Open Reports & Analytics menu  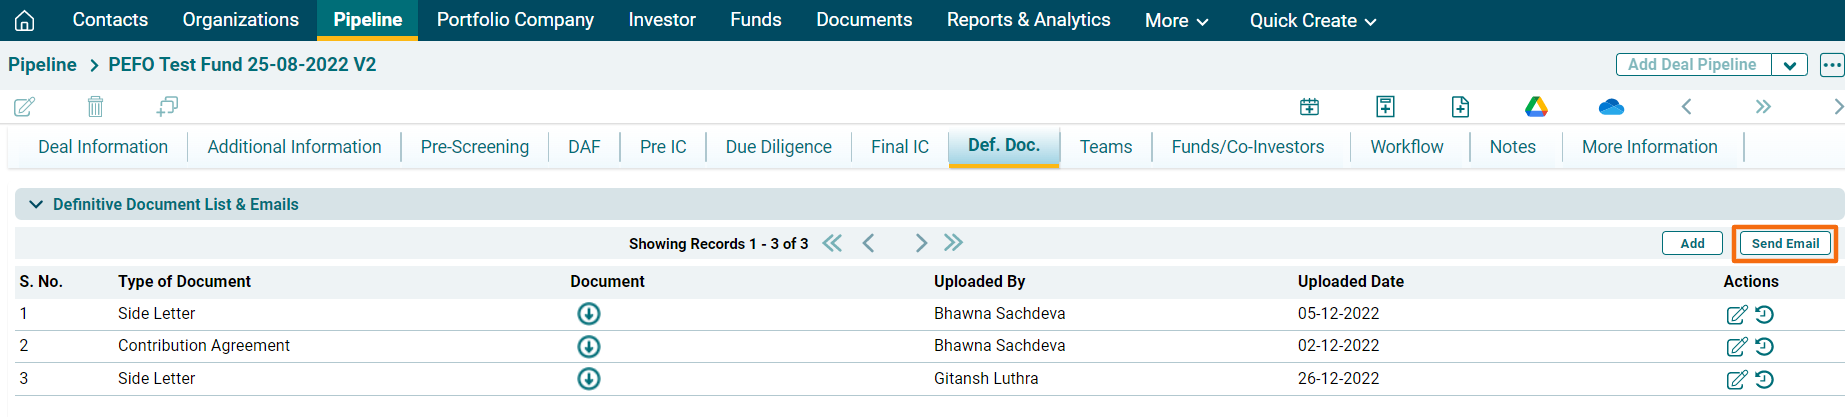pos(1028,20)
